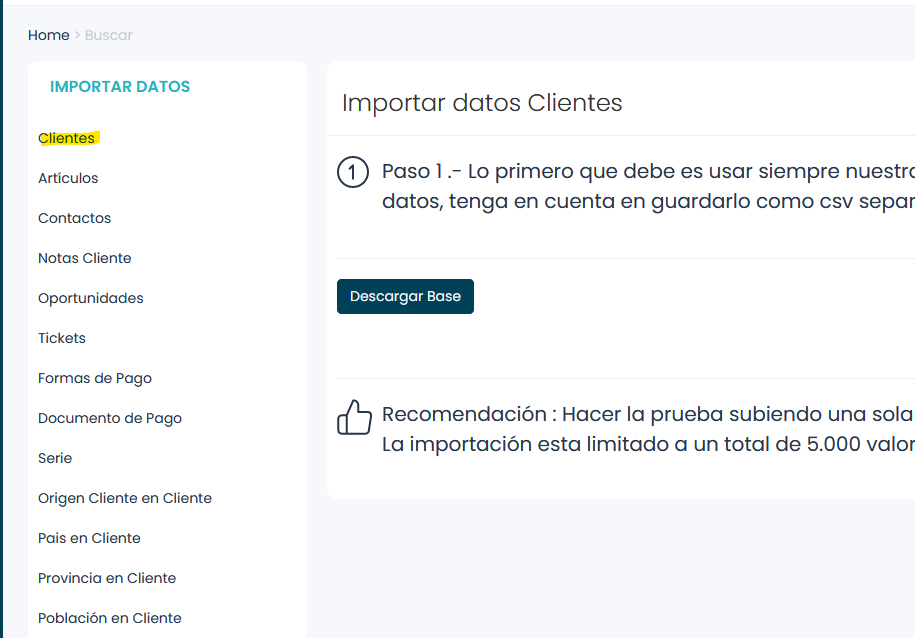Click the step 1 circled number icon
The image size is (915, 638).
353,173
